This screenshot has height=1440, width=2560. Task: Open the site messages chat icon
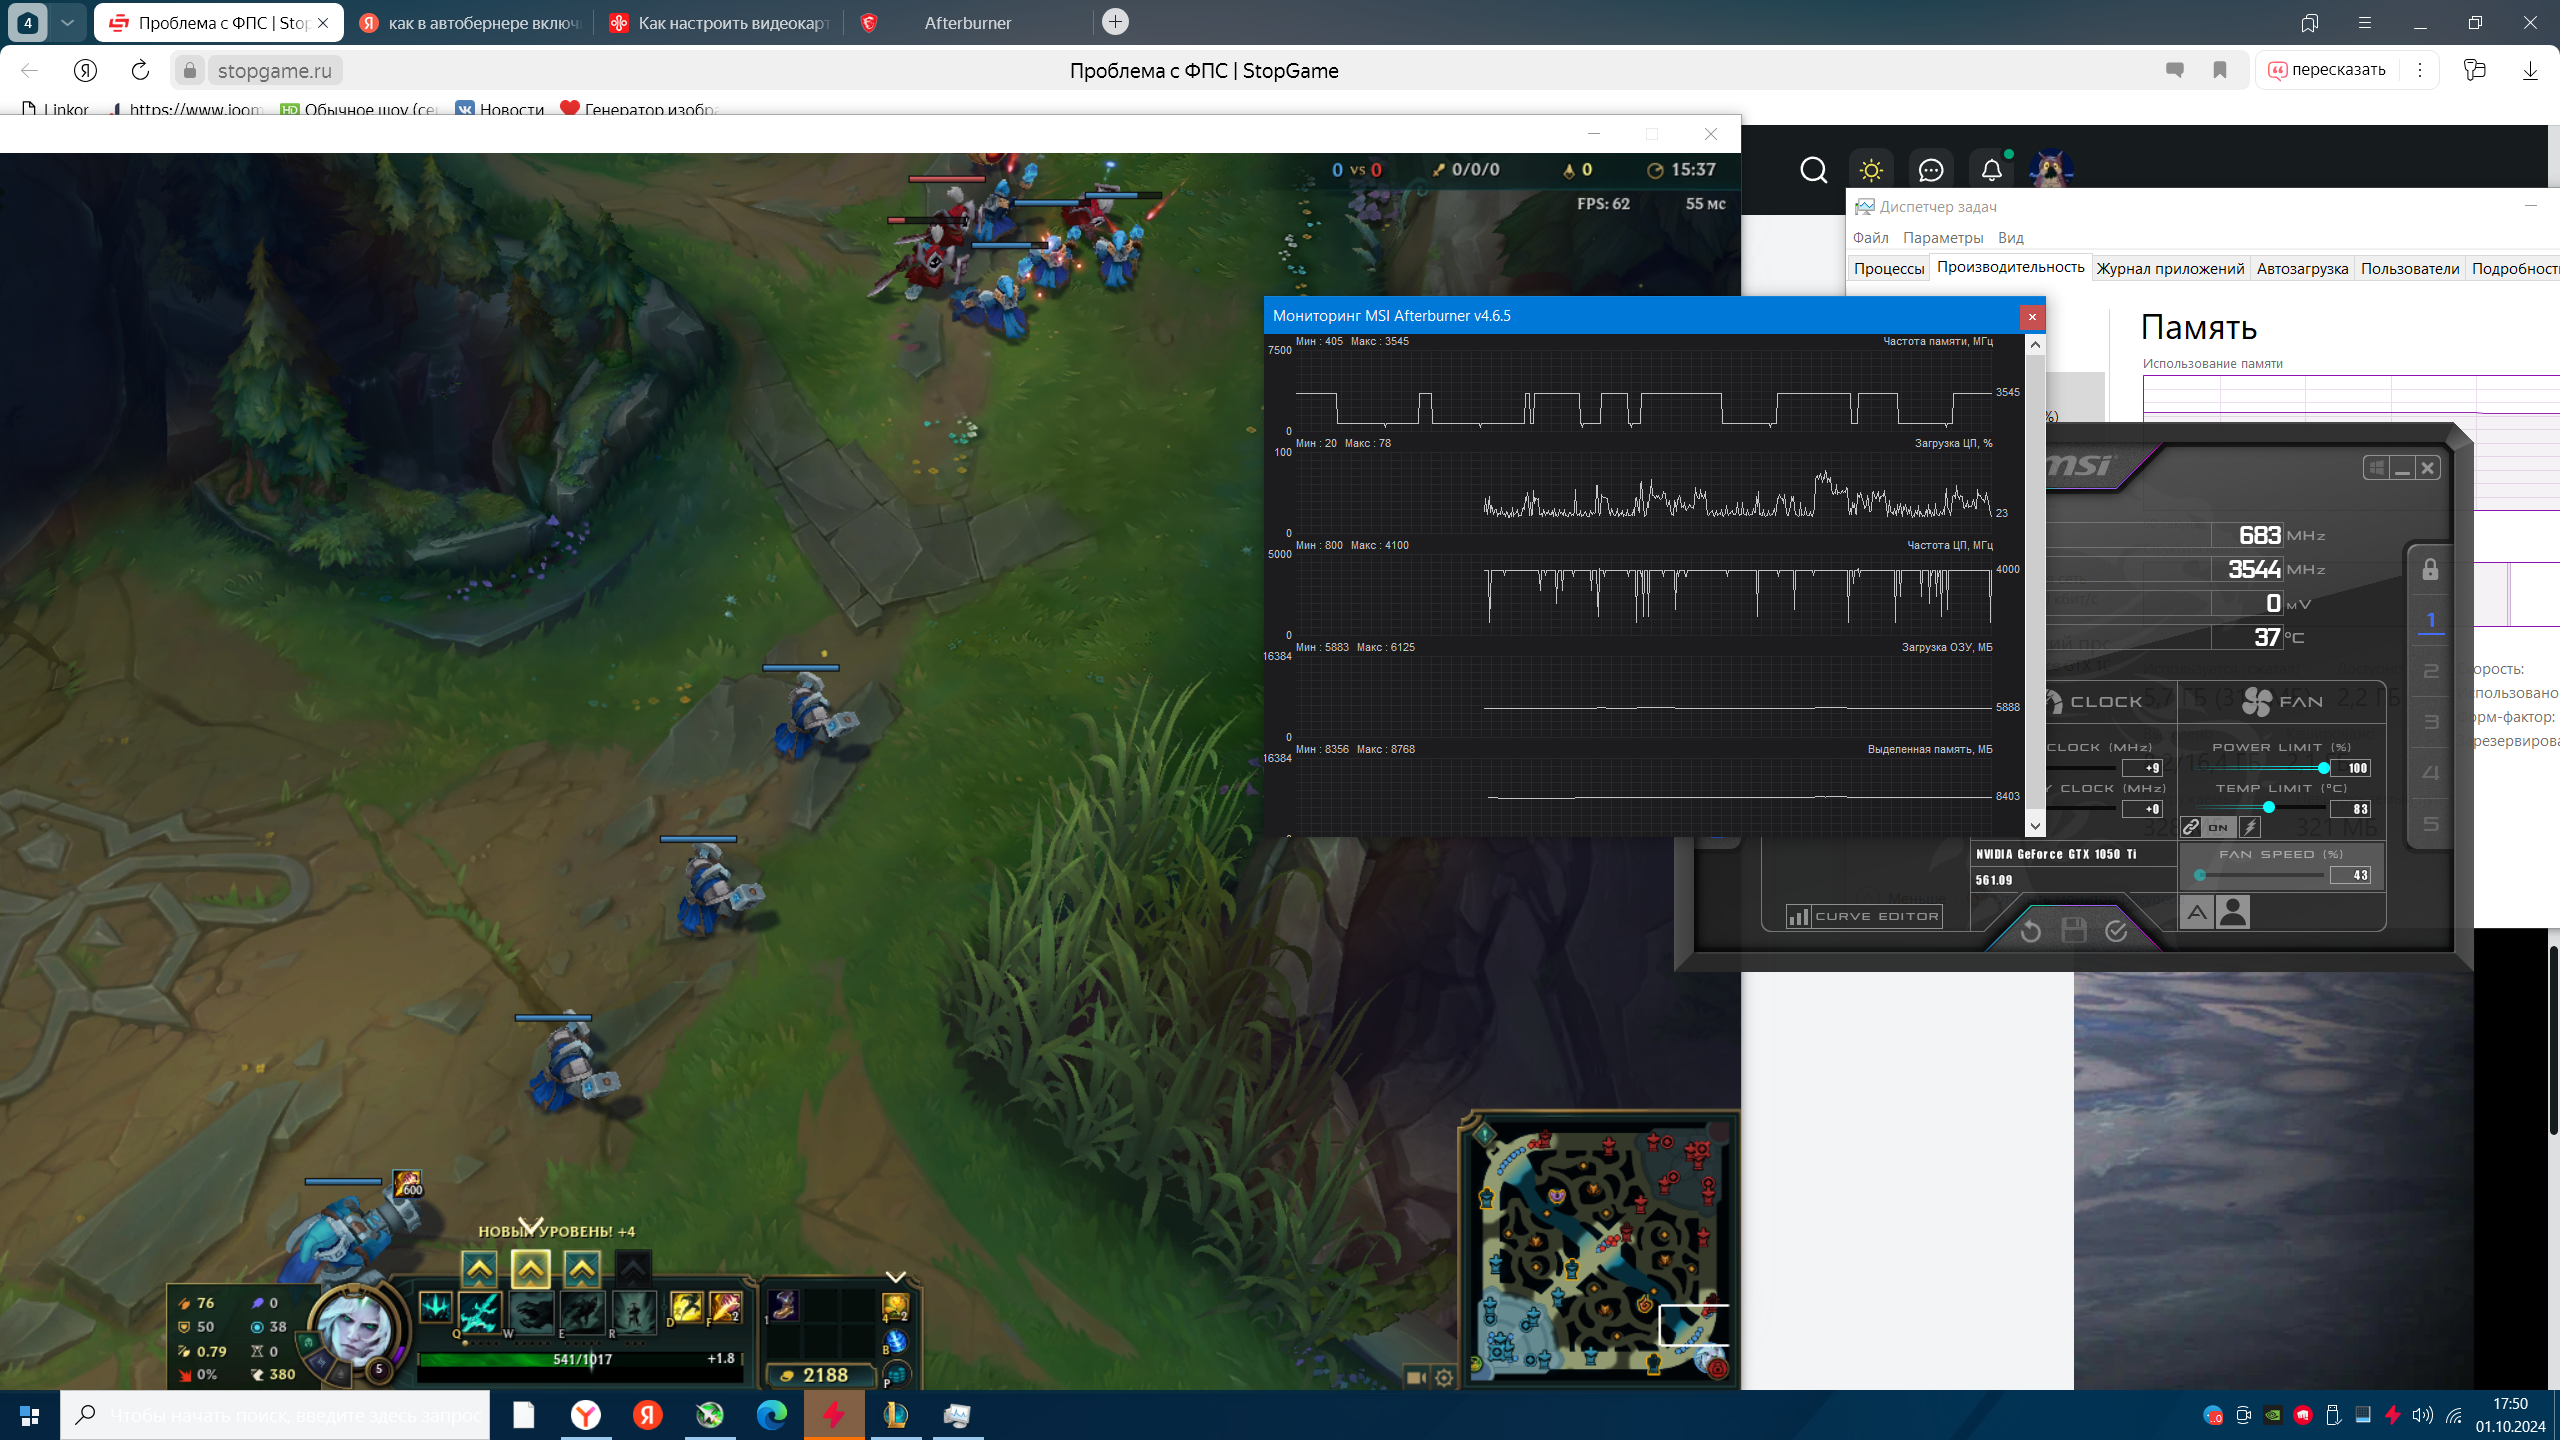[1931, 170]
